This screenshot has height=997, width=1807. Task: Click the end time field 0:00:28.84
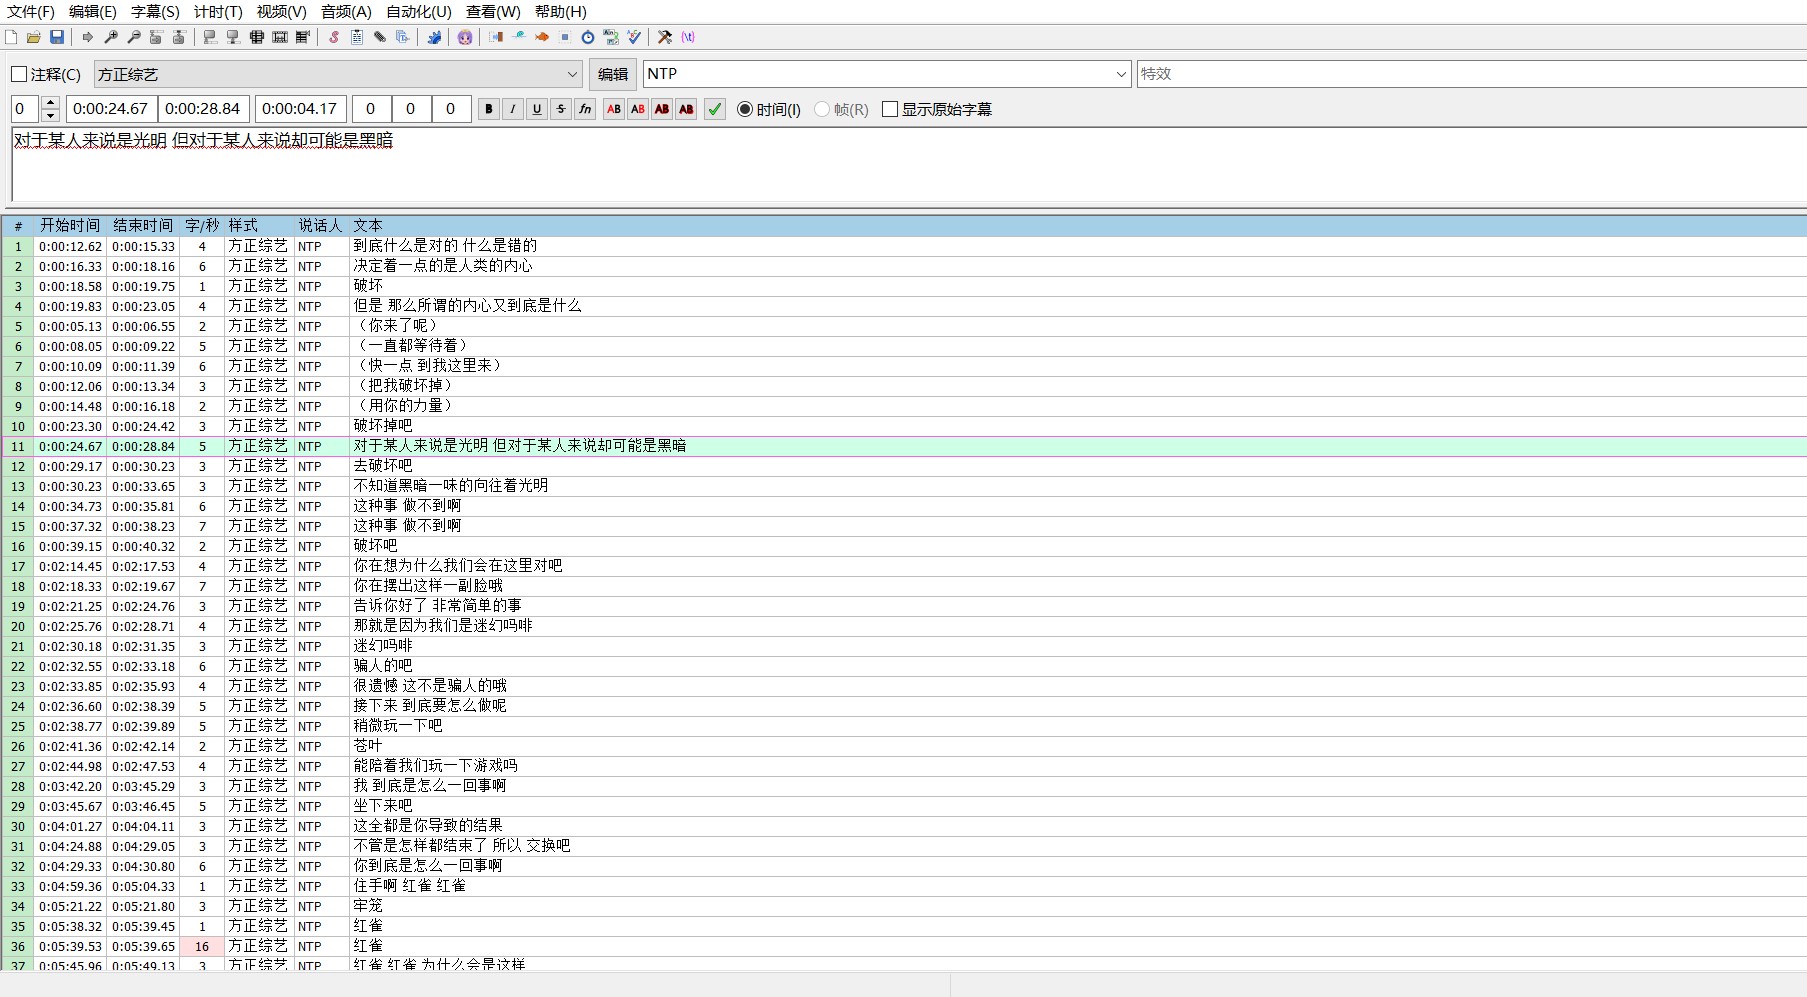point(203,109)
